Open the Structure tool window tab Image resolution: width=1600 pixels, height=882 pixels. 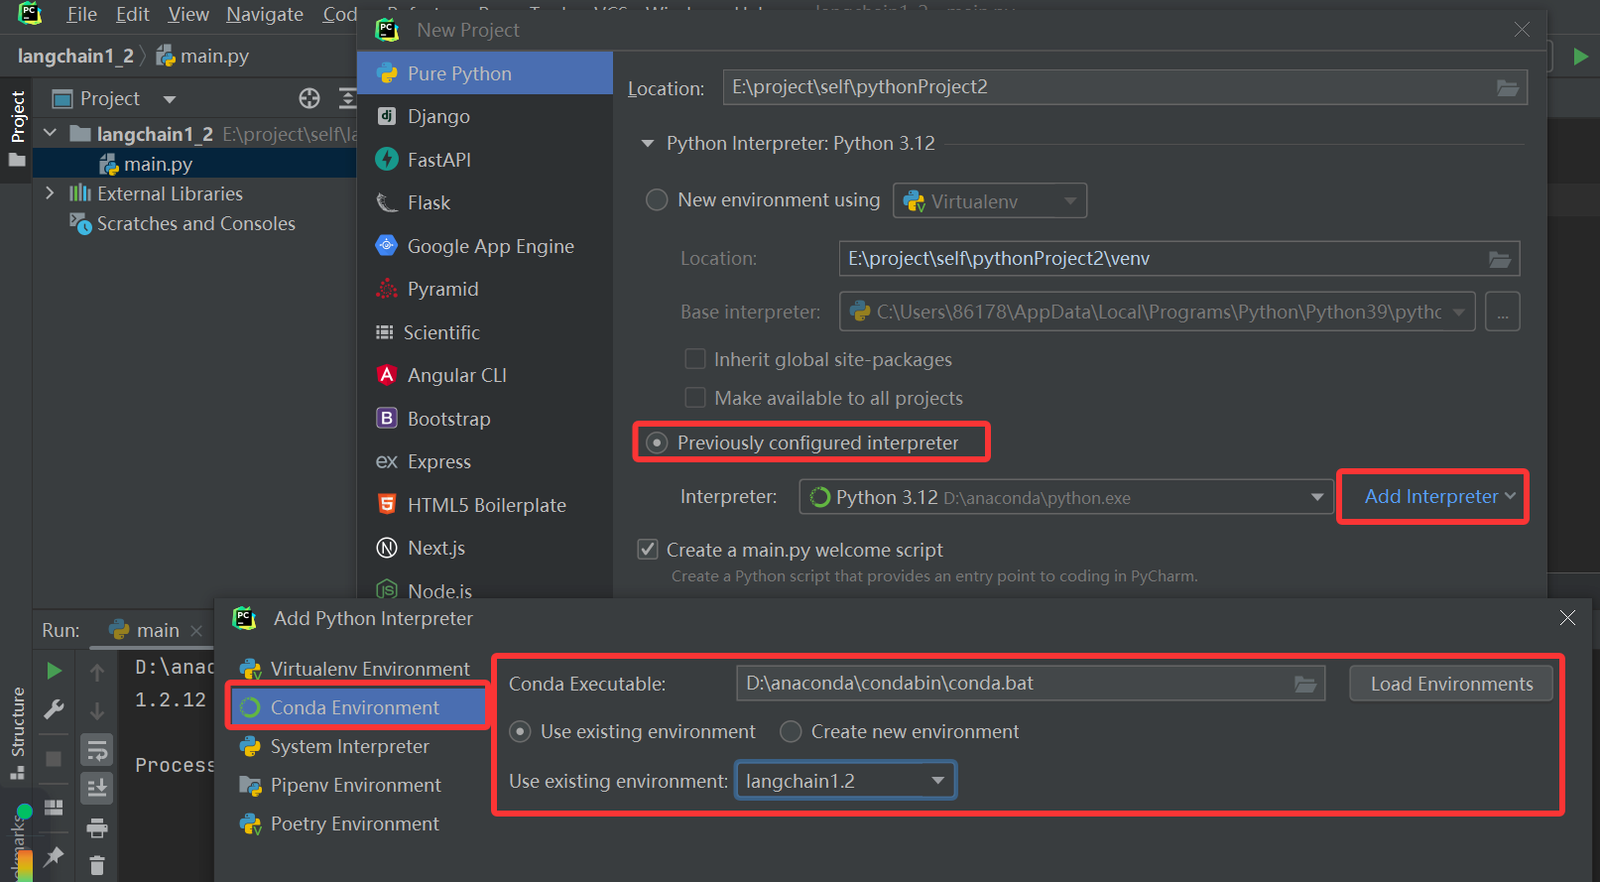click(x=17, y=732)
